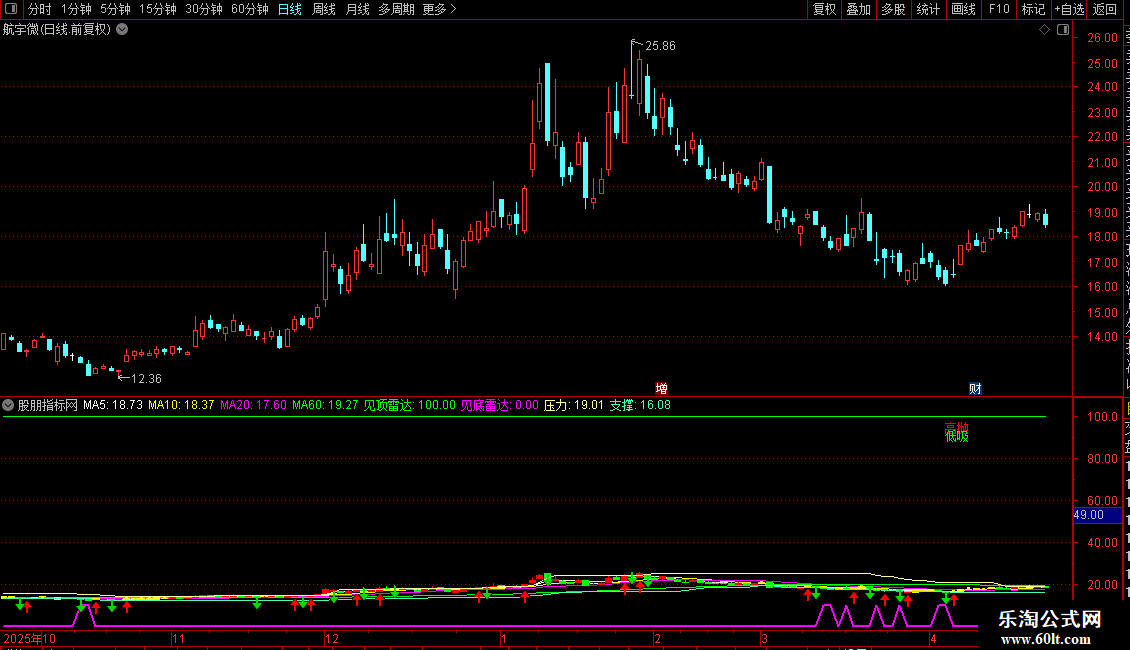
Task: Open the 多周期 multi-period view
Action: tap(396, 9)
